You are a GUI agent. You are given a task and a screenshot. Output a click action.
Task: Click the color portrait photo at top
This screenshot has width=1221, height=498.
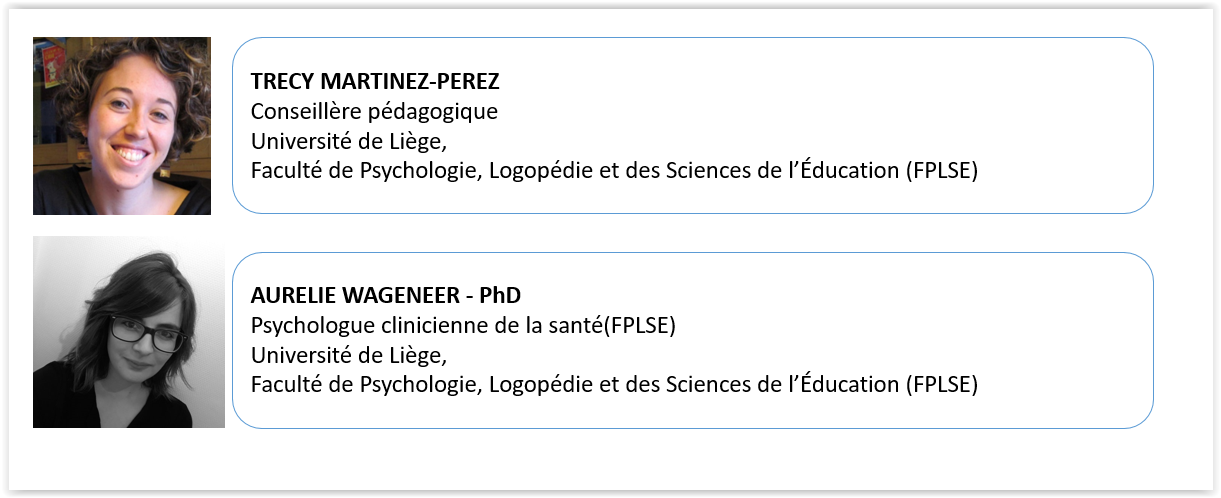coord(122,126)
